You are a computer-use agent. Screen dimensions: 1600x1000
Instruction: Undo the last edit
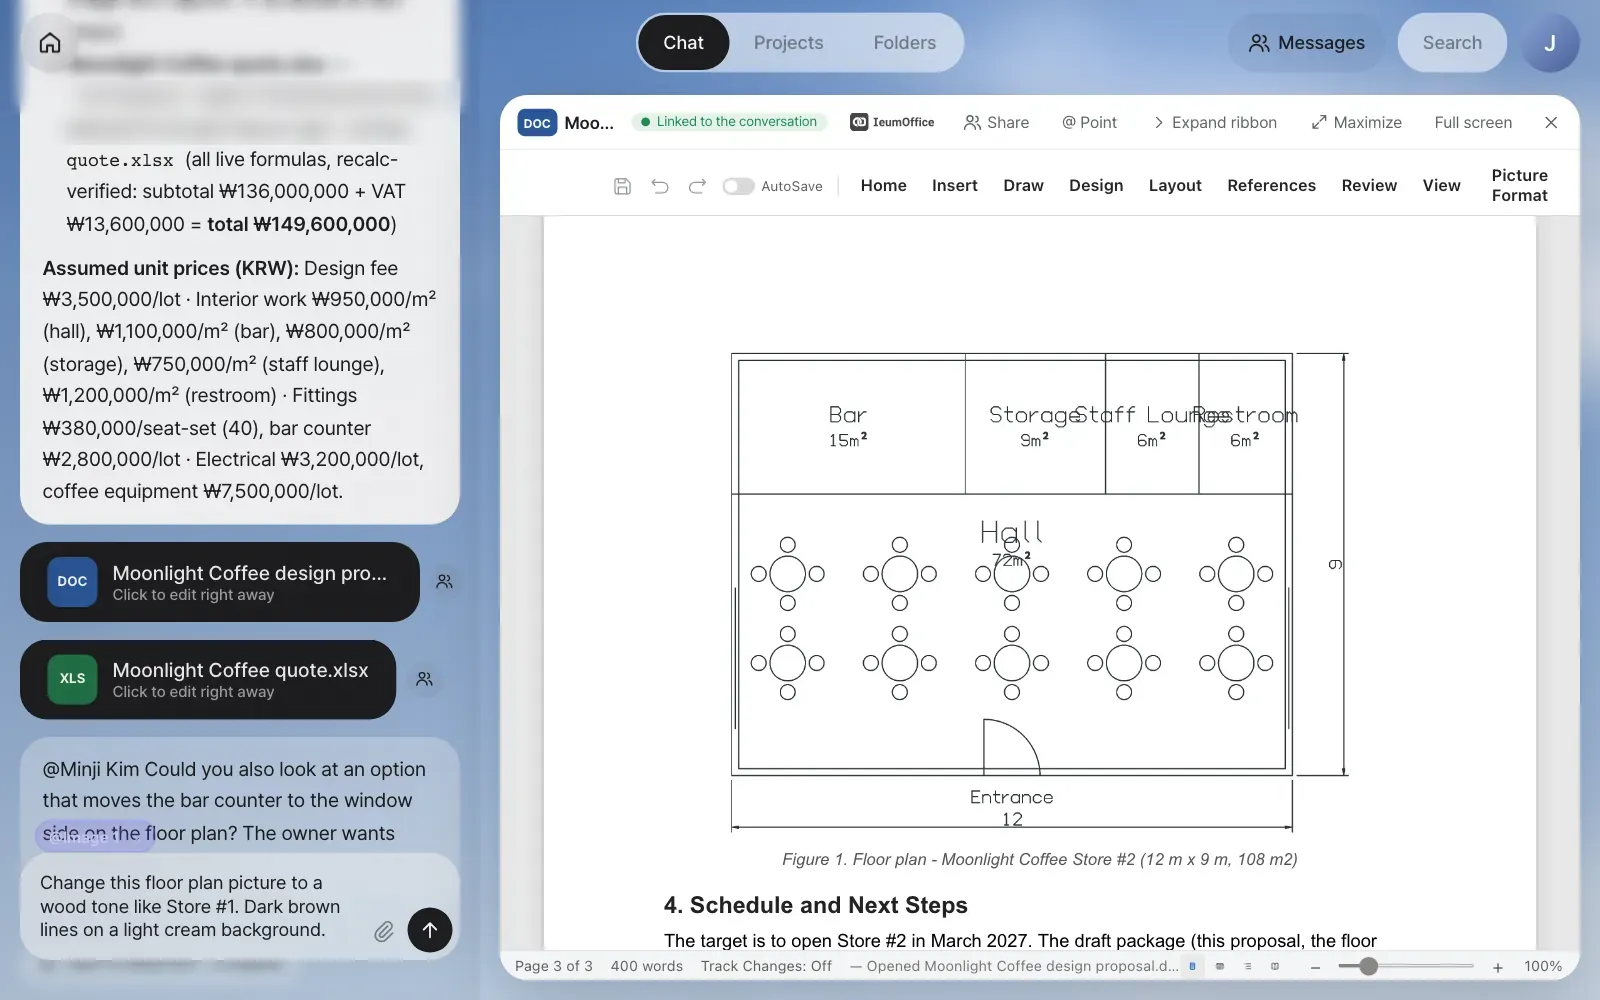(x=660, y=186)
